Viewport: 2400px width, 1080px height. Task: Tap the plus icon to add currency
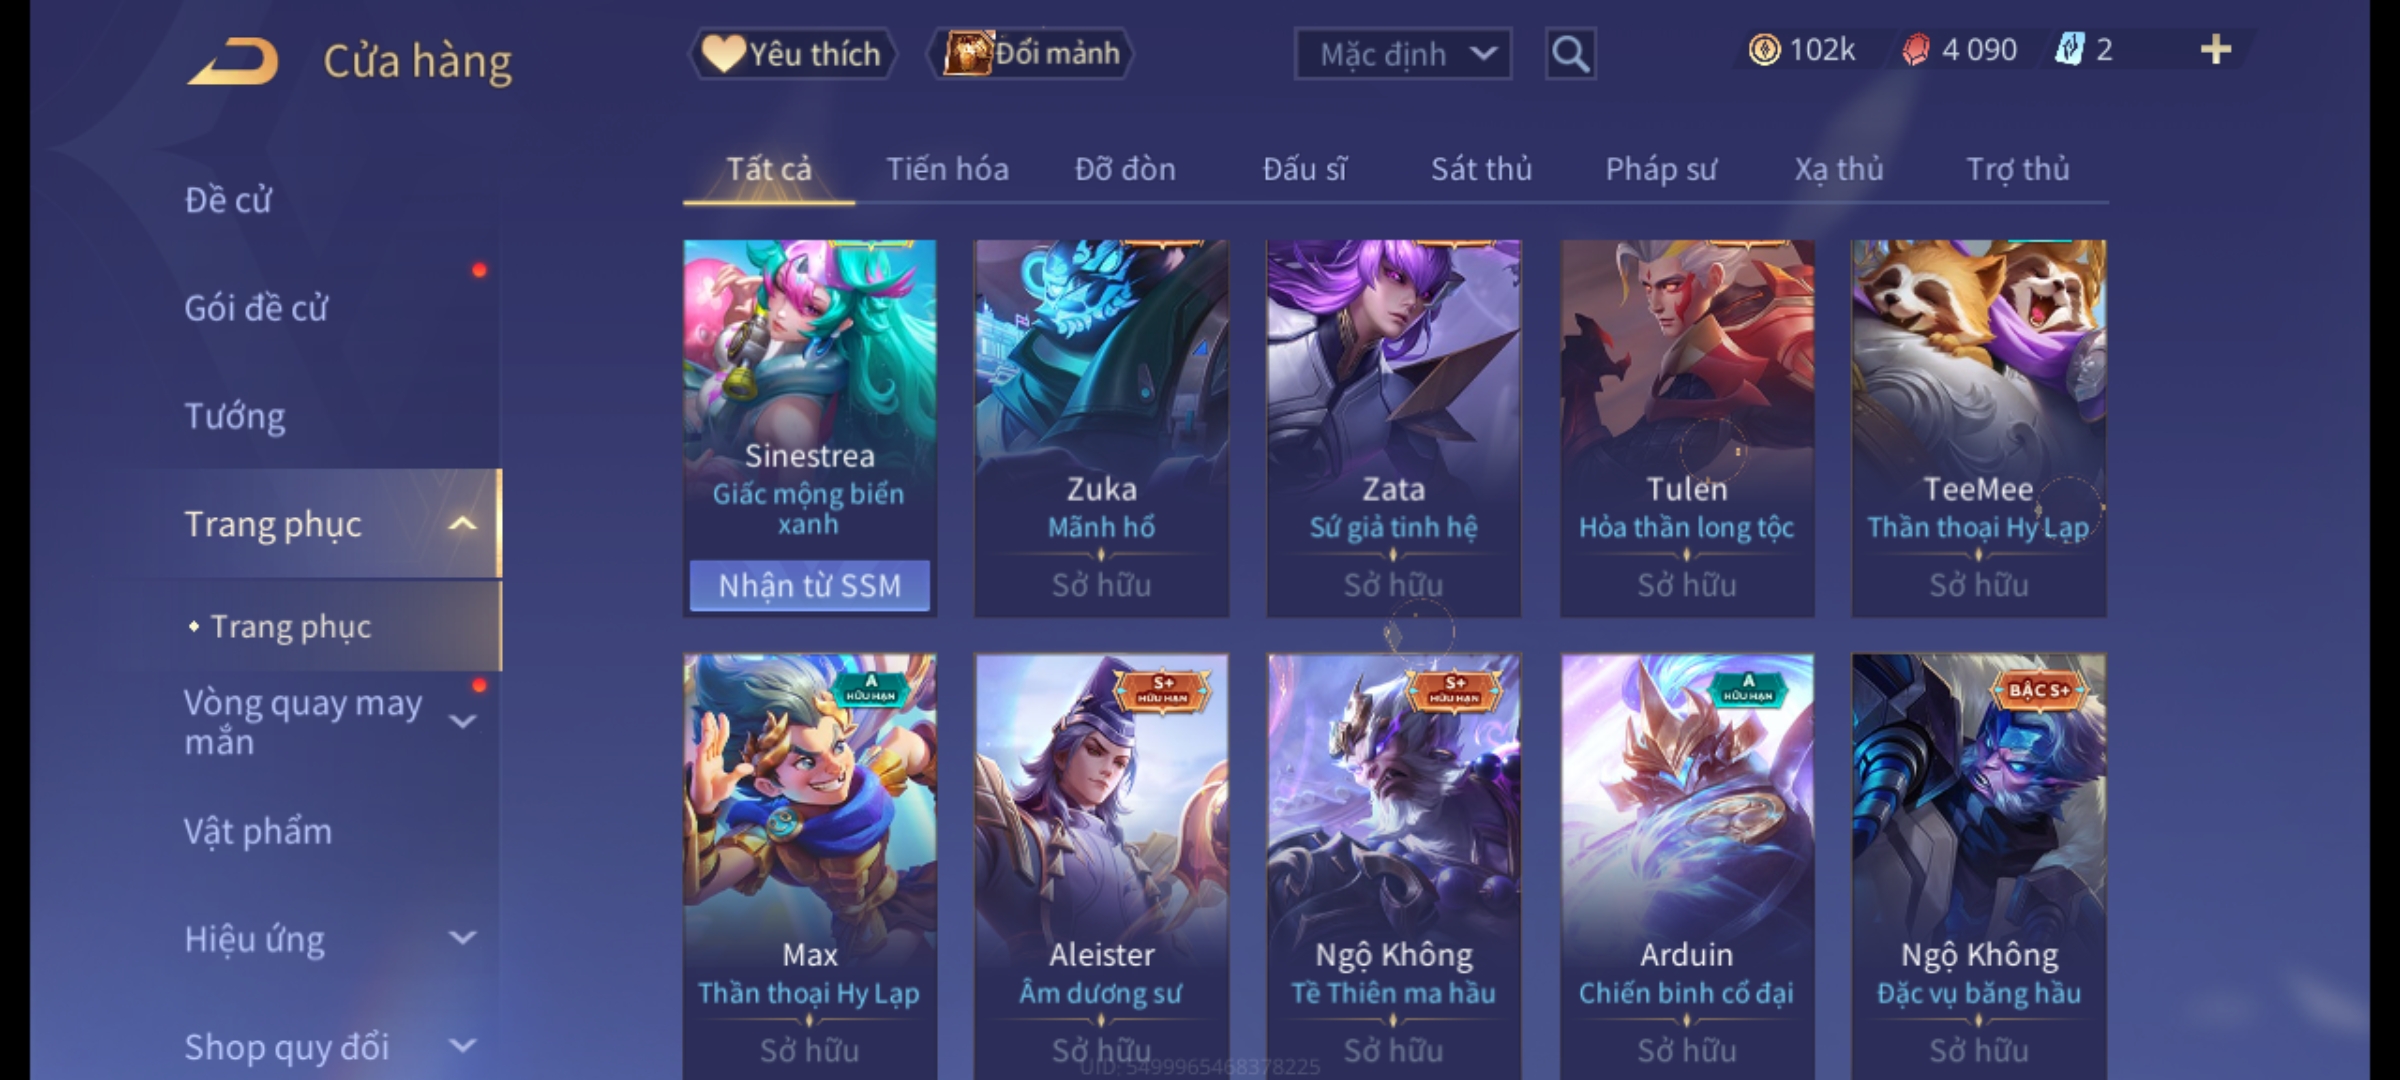click(2216, 50)
